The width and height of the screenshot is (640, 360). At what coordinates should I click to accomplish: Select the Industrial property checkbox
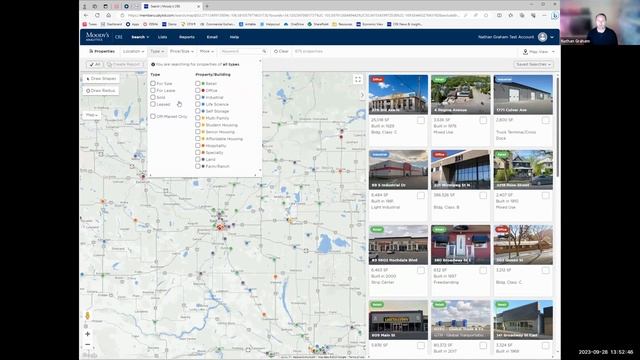pyautogui.click(x=198, y=97)
